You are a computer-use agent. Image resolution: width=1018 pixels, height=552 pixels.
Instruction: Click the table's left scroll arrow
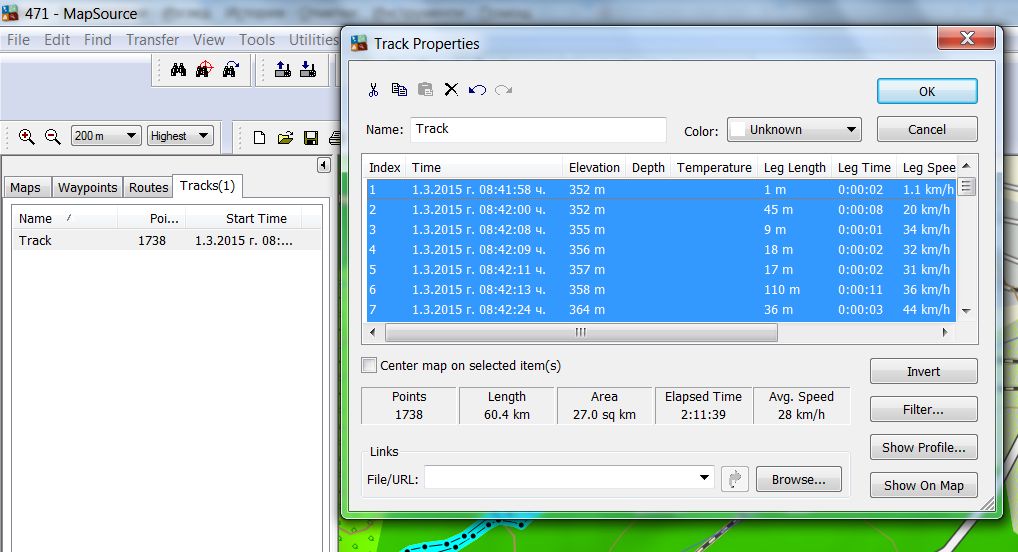[x=373, y=332]
